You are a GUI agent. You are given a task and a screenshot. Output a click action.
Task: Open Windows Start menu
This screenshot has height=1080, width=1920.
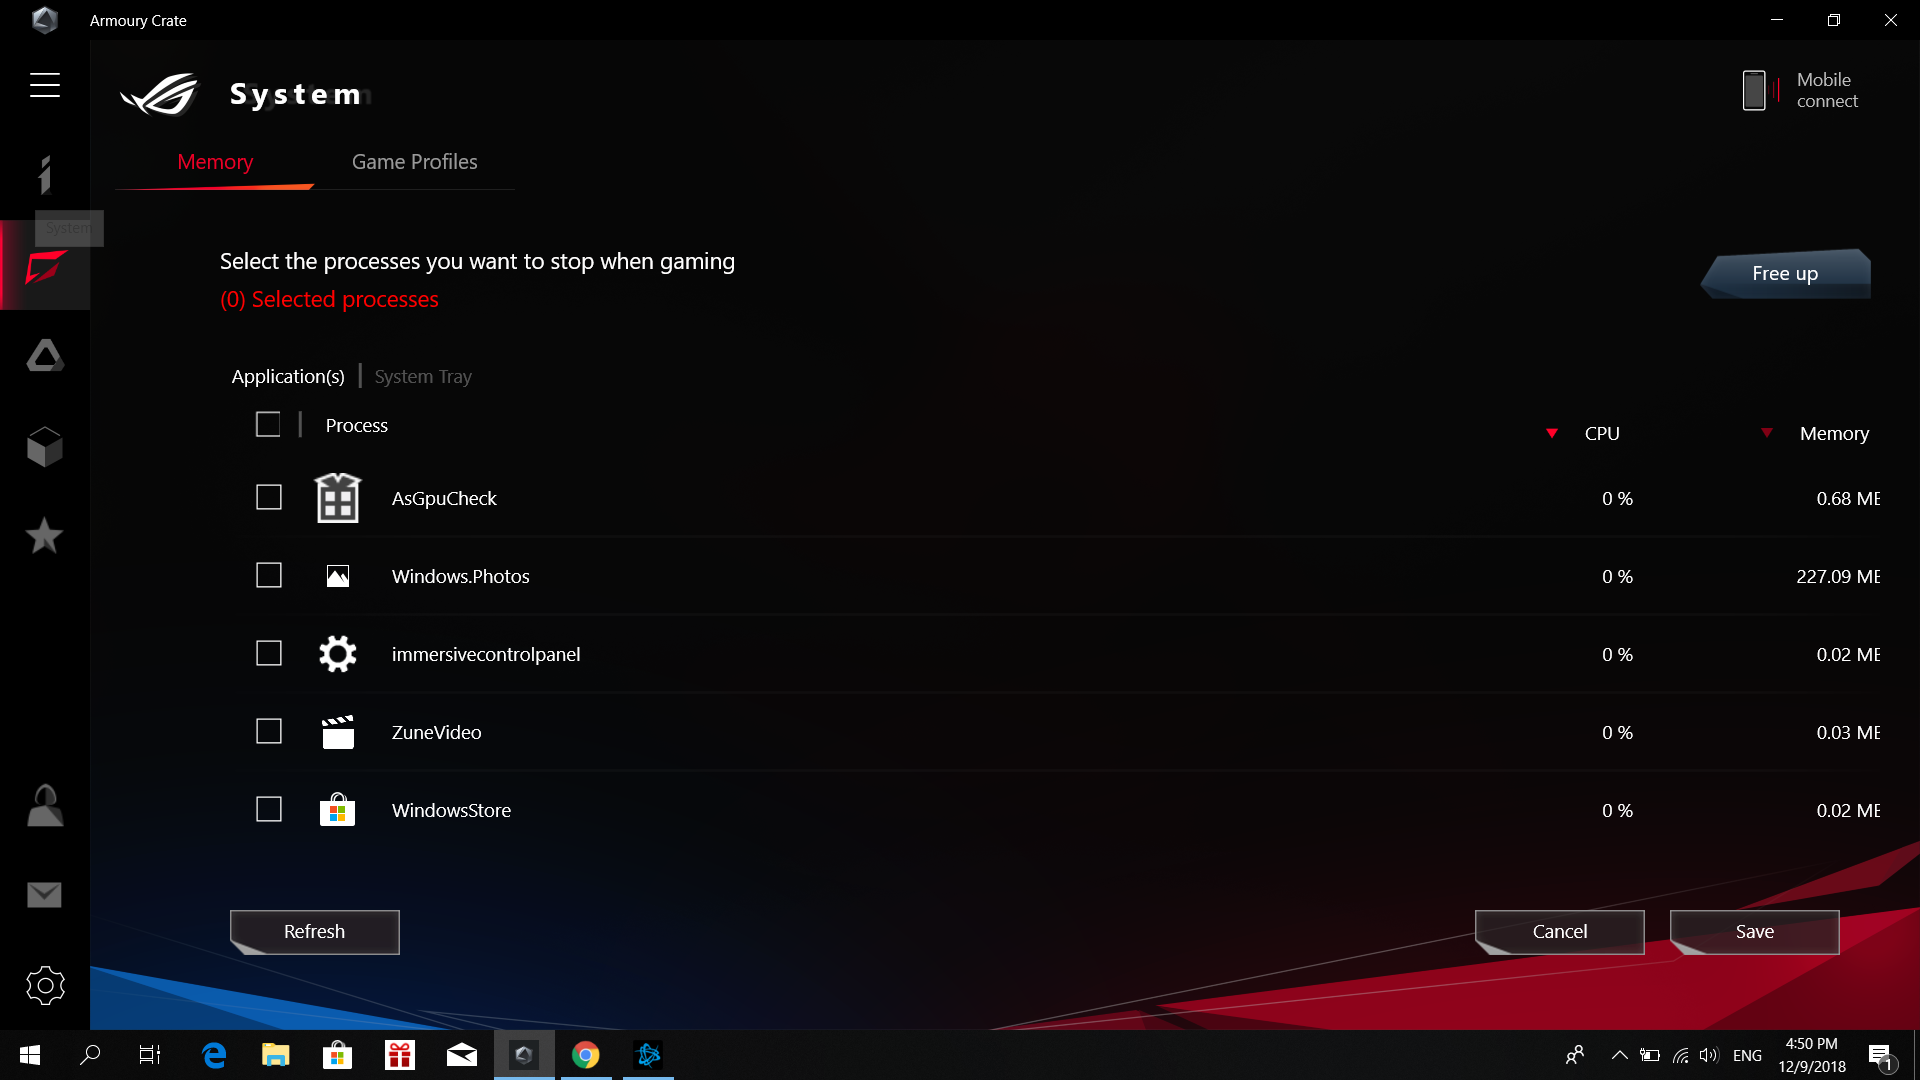[30, 1055]
